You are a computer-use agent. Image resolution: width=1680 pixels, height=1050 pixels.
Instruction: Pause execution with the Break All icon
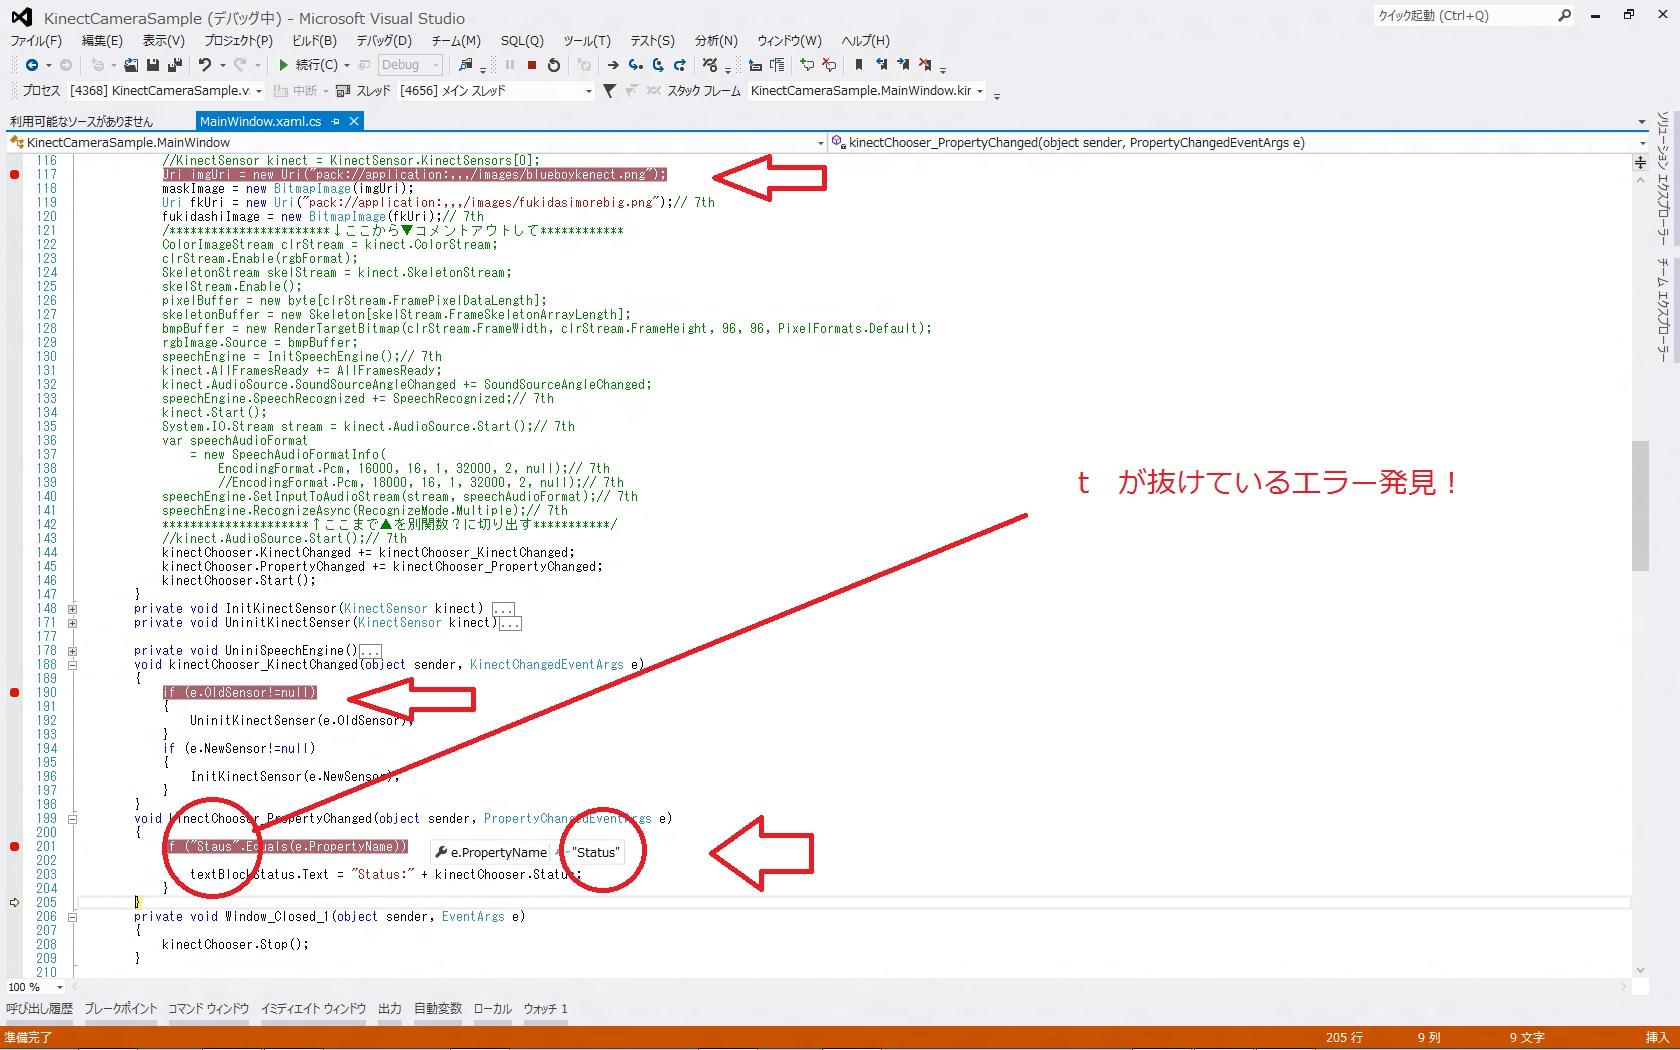click(x=510, y=65)
